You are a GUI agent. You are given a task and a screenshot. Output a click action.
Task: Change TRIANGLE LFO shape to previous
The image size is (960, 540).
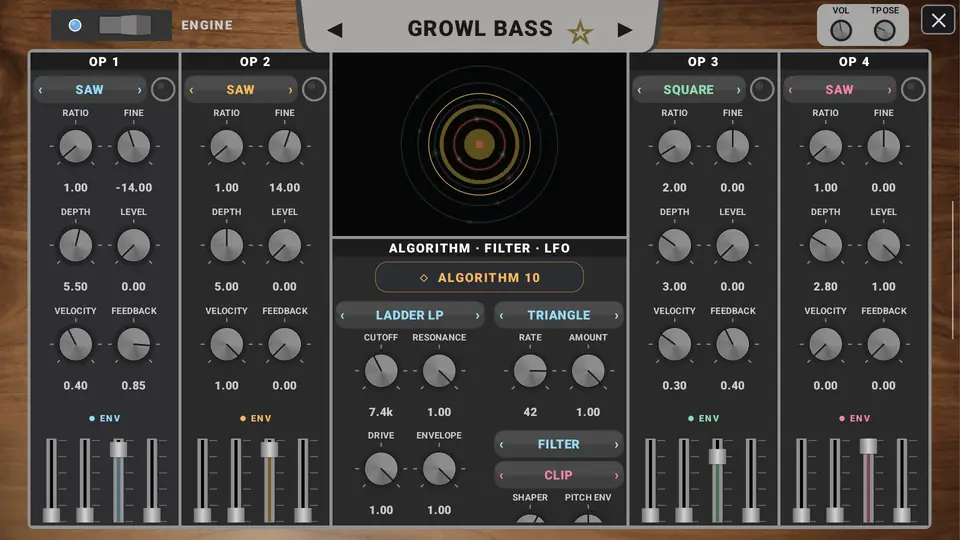[501, 316]
